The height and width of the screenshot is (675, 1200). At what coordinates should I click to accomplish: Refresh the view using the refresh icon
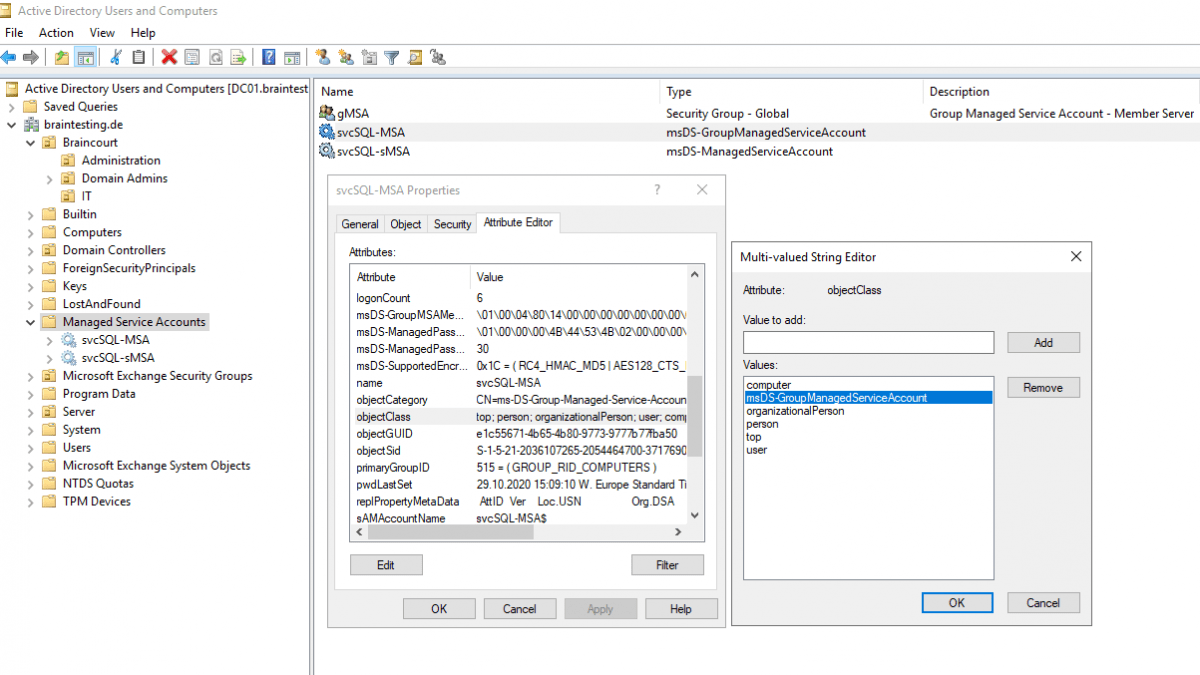[214, 57]
